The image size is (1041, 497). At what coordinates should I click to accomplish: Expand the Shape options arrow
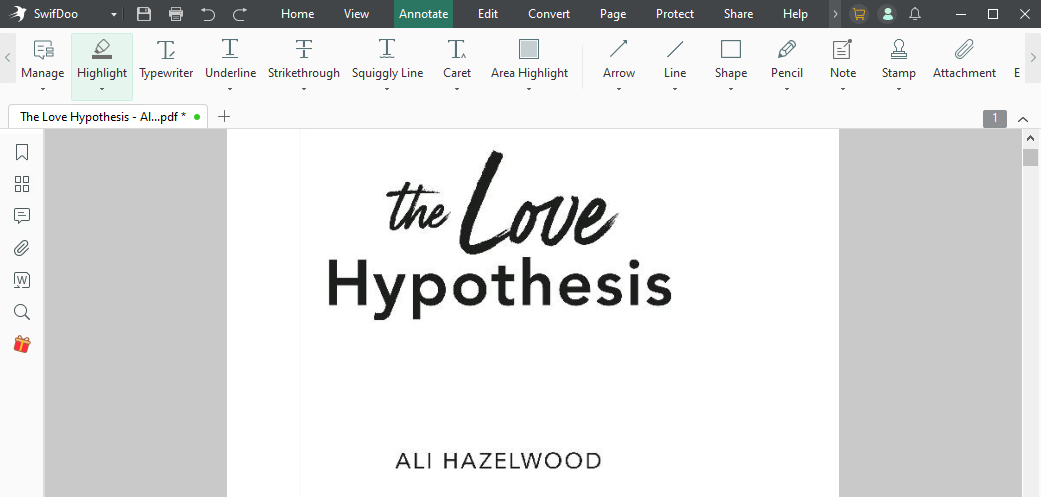click(x=730, y=89)
